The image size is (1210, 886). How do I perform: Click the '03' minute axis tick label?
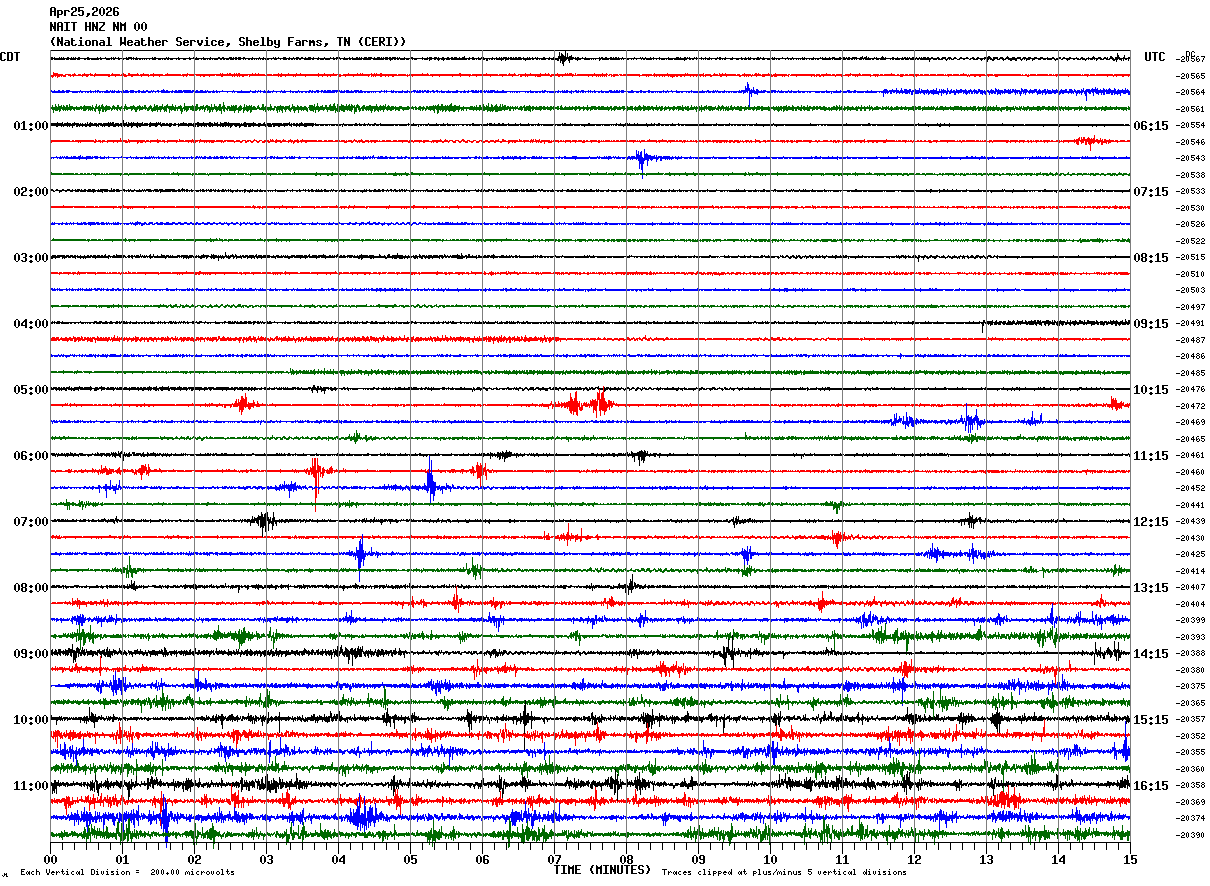click(266, 859)
